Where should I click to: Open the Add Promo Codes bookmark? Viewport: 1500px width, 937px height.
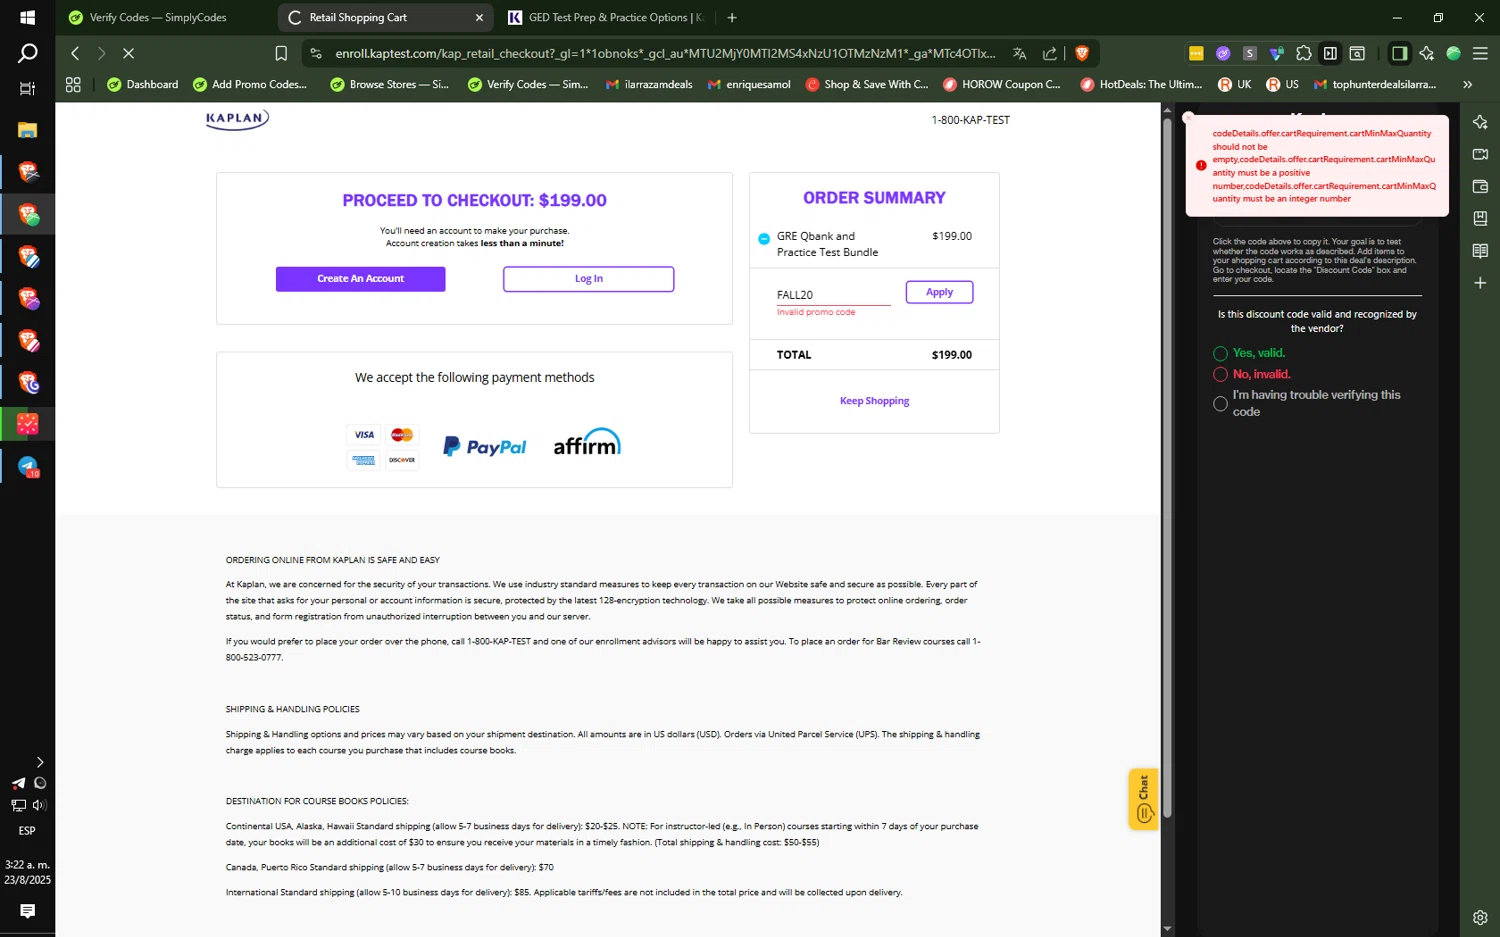250,85
